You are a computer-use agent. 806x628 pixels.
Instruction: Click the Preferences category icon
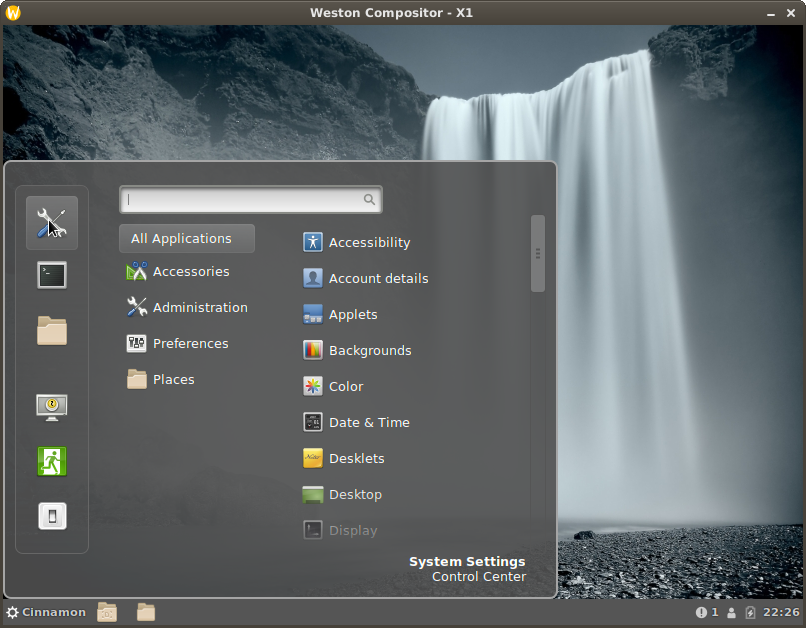[137, 343]
